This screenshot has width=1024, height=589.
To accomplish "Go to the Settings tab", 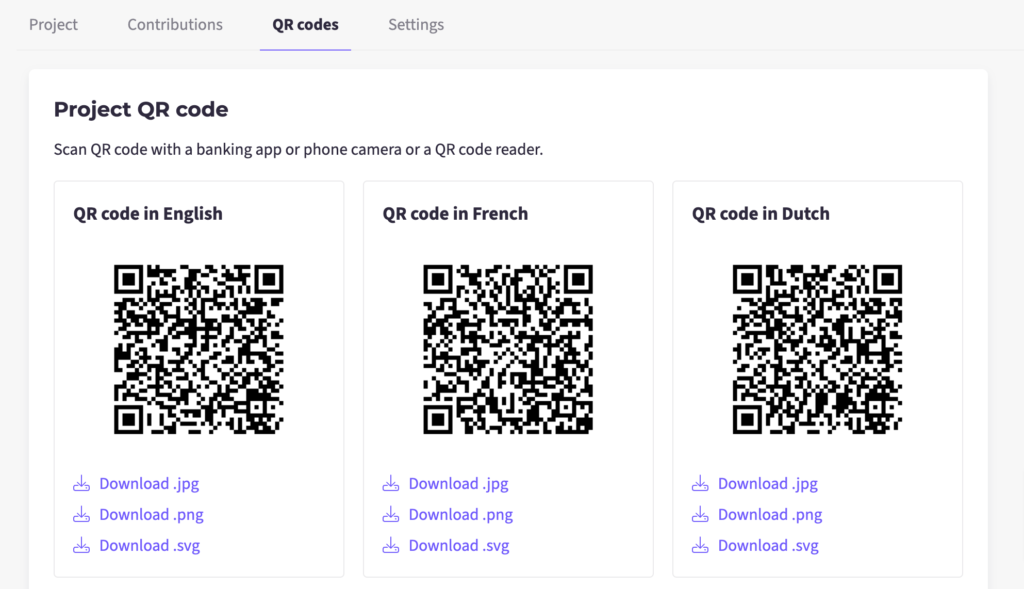I will coord(416,24).
